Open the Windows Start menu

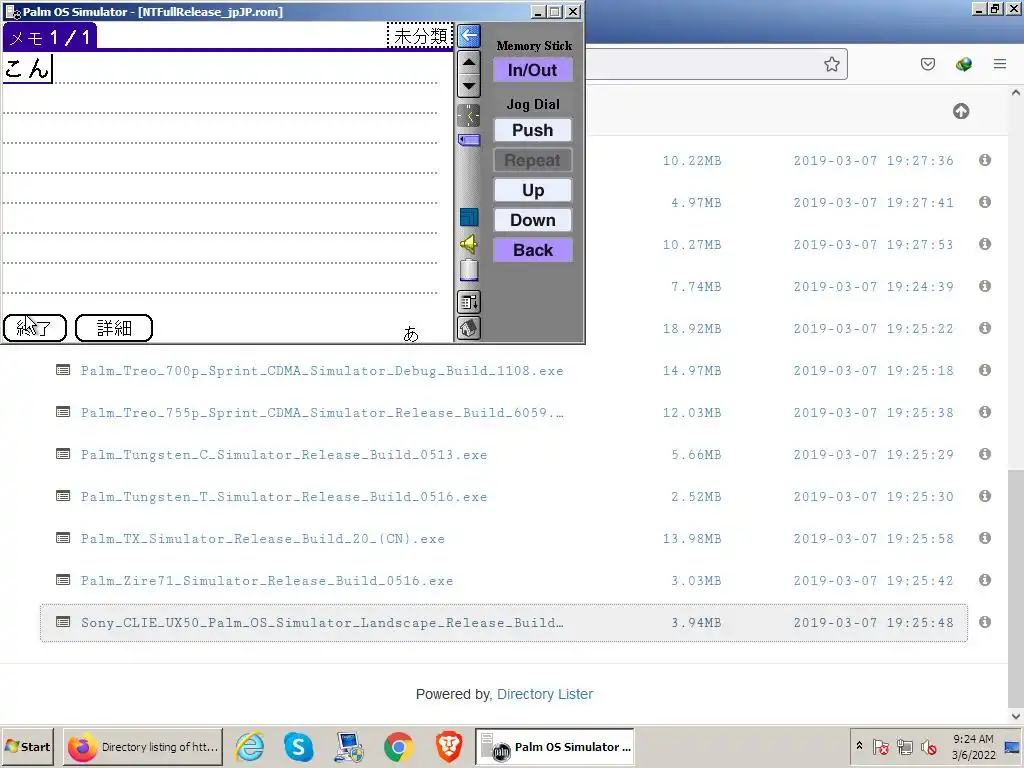[x=29, y=746]
